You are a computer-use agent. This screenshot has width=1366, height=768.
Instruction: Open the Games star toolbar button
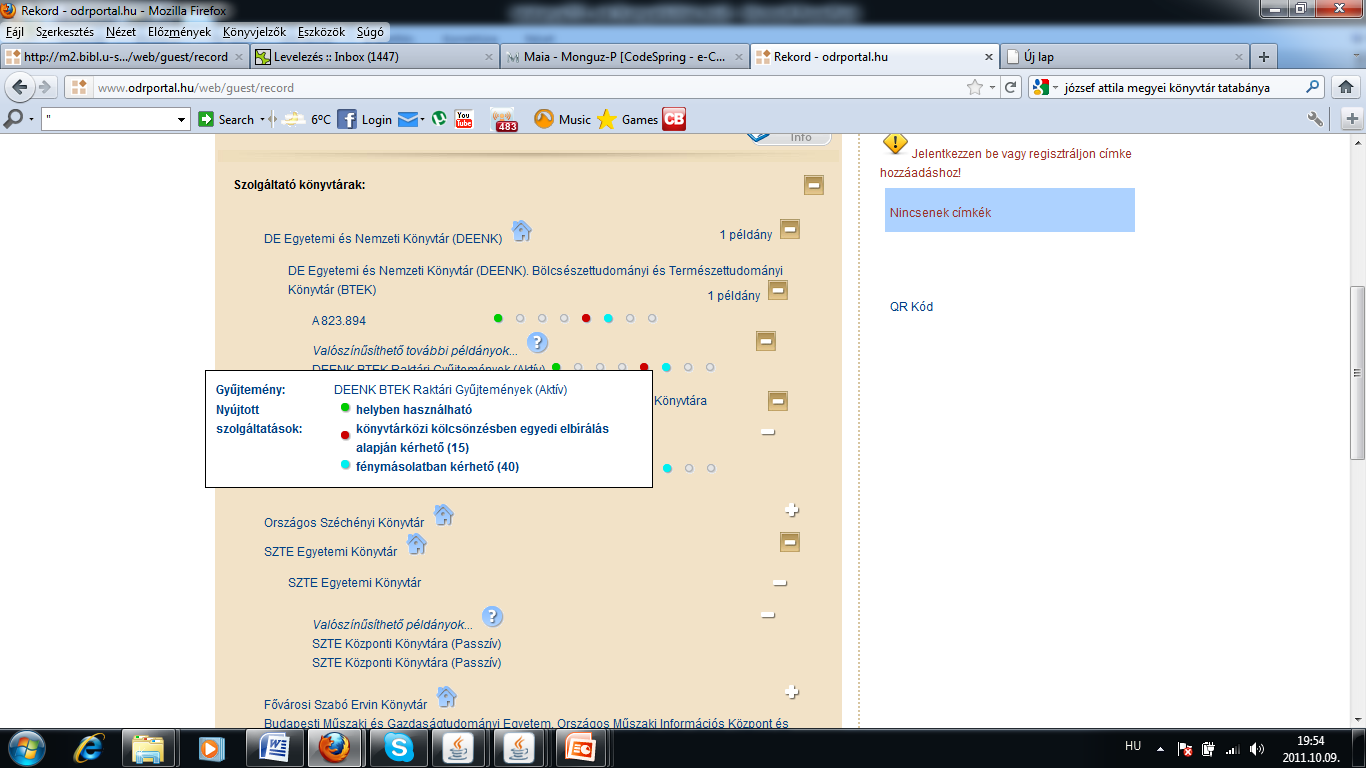(x=627, y=119)
